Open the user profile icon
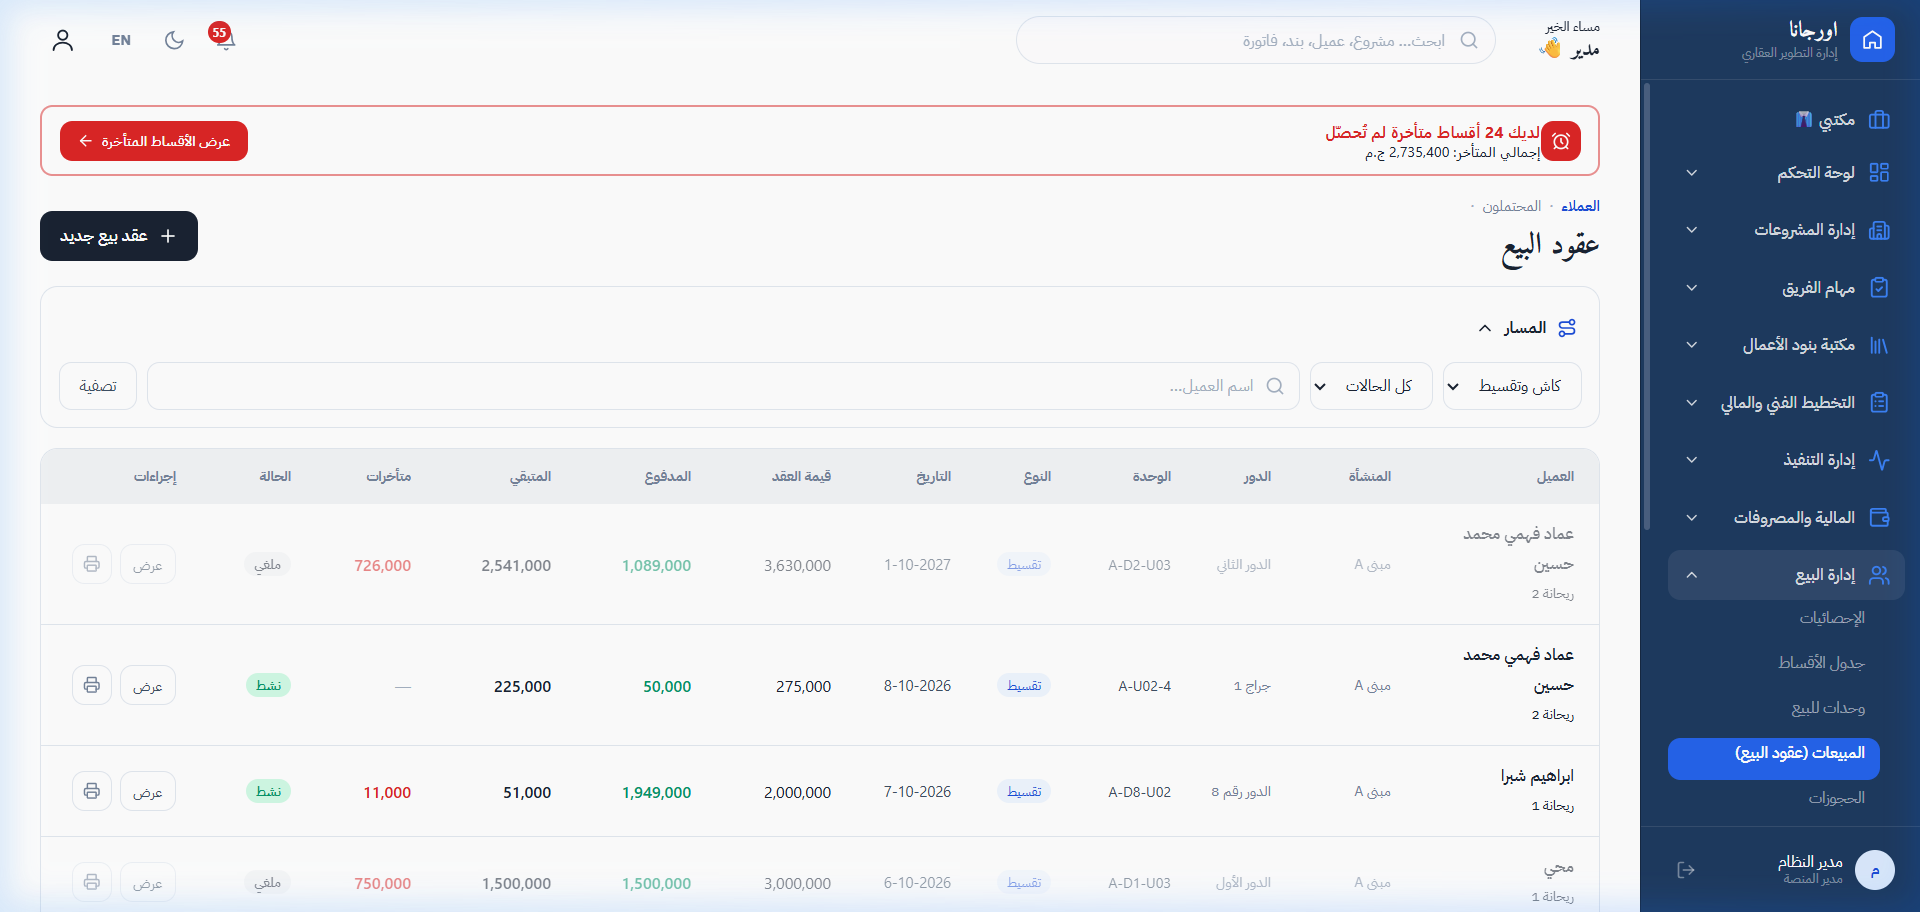The height and width of the screenshot is (912, 1920). pyautogui.click(x=63, y=40)
